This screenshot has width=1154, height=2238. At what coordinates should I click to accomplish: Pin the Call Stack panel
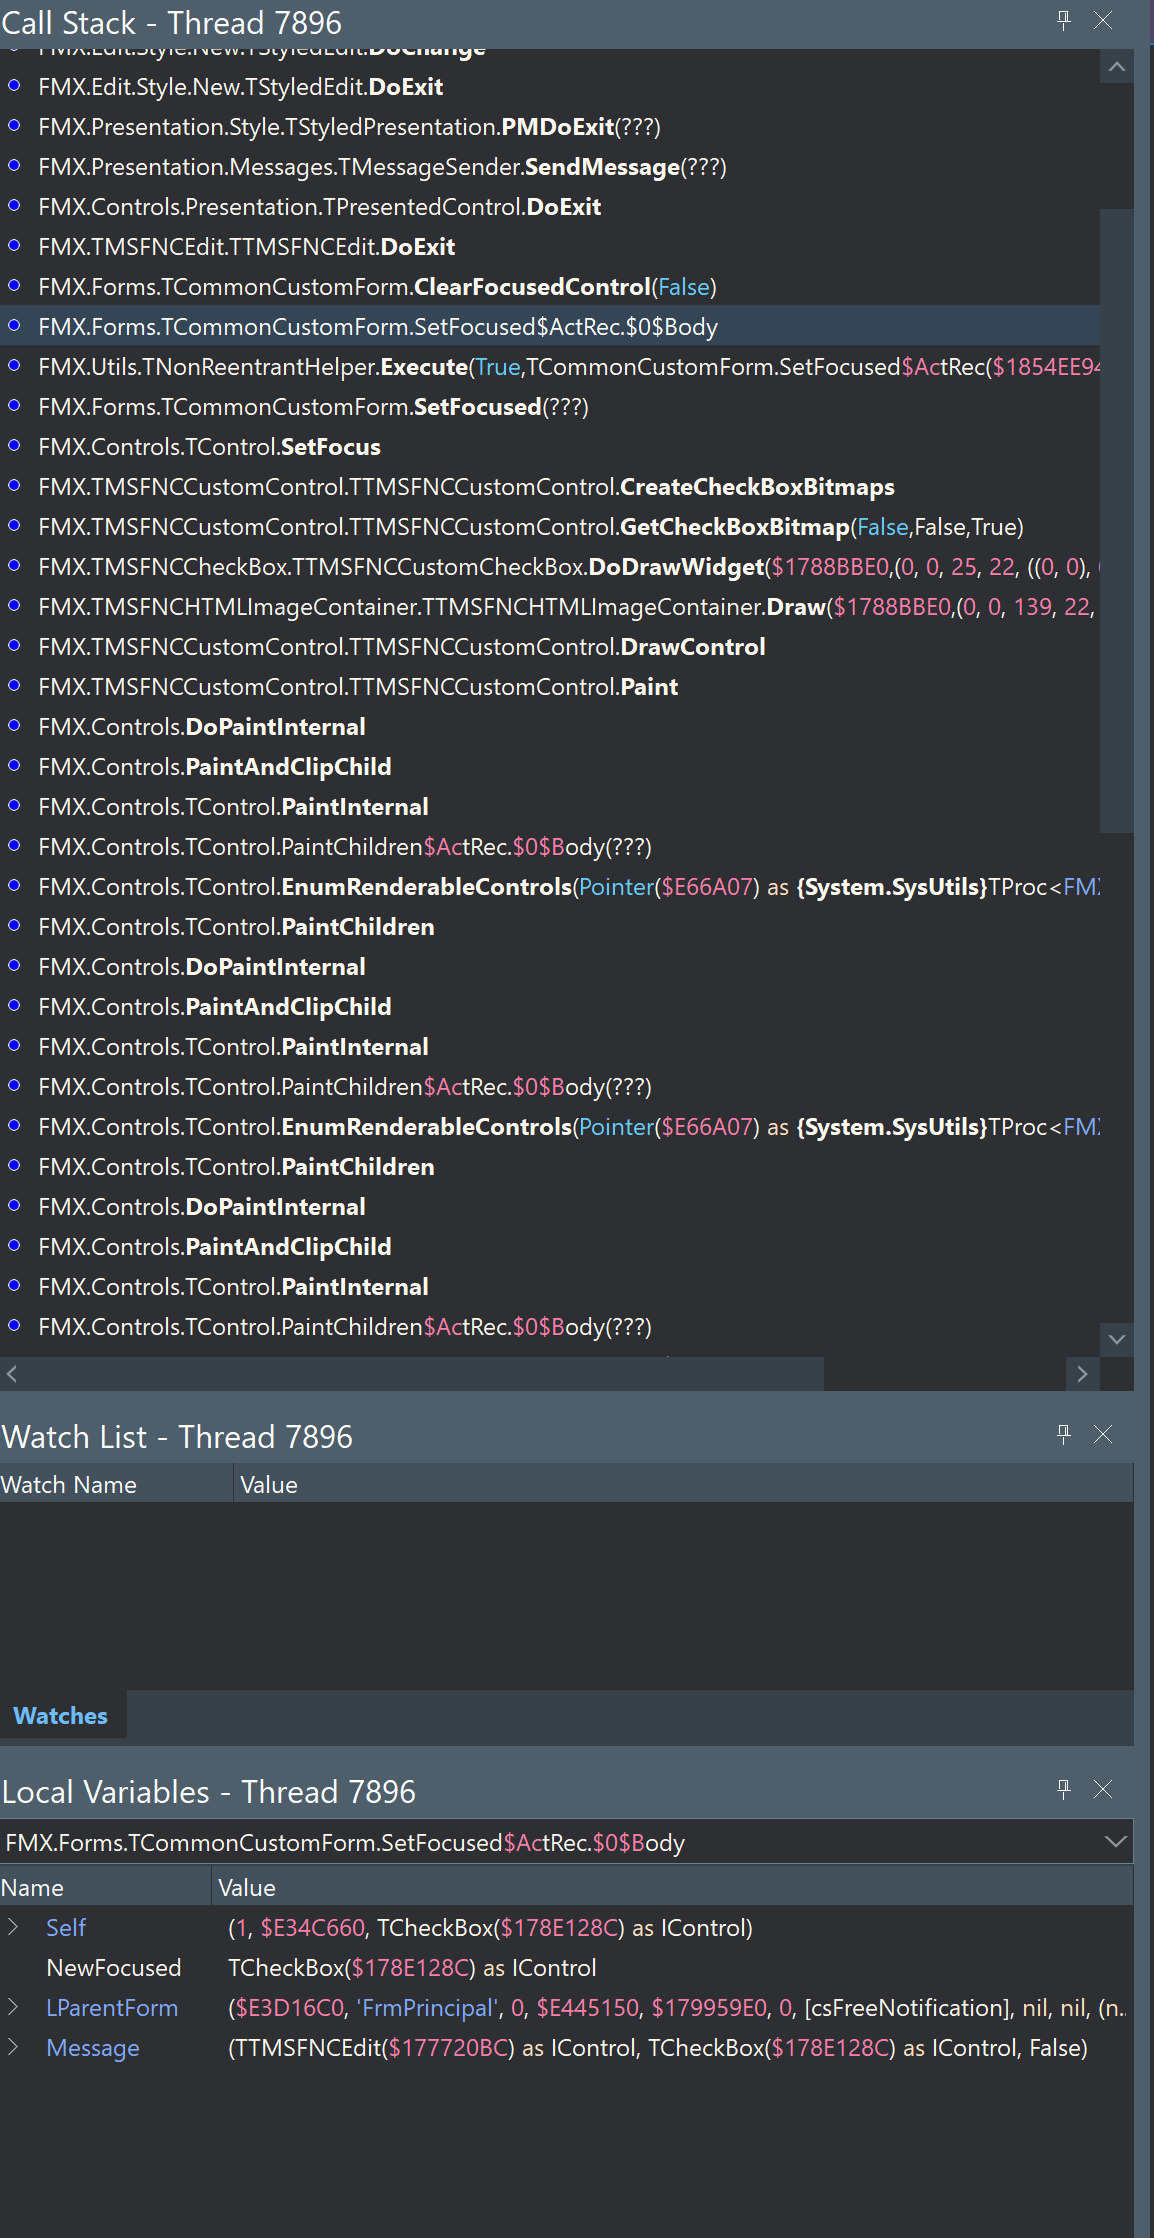point(1063,21)
